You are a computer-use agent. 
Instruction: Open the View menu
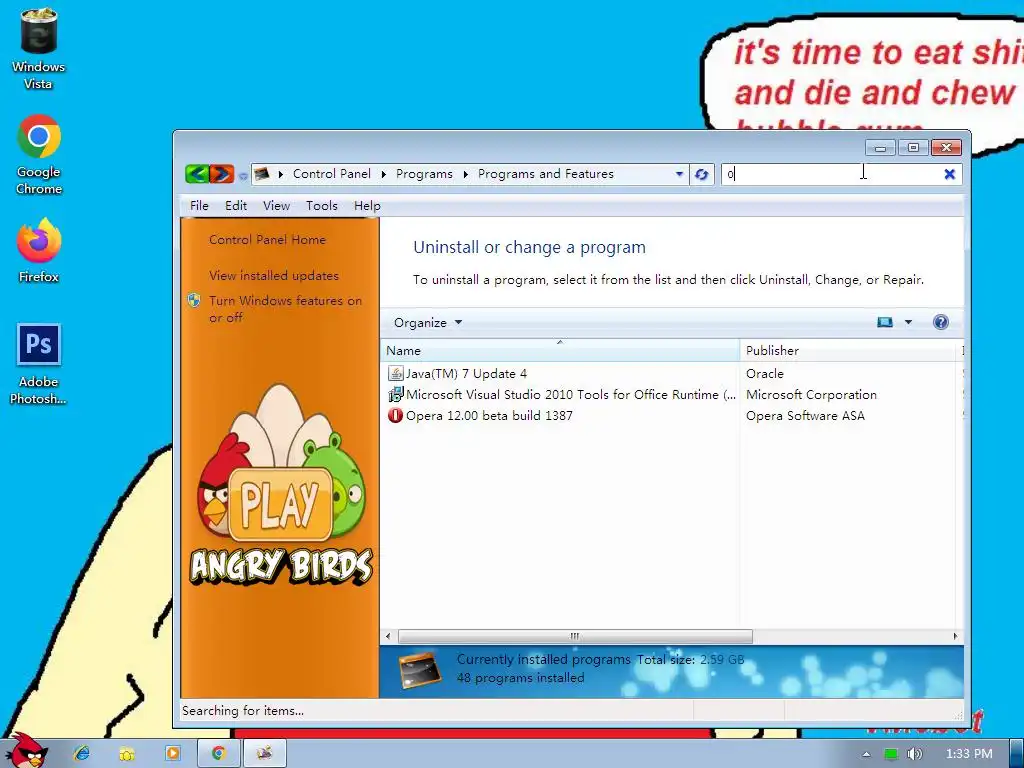click(276, 206)
